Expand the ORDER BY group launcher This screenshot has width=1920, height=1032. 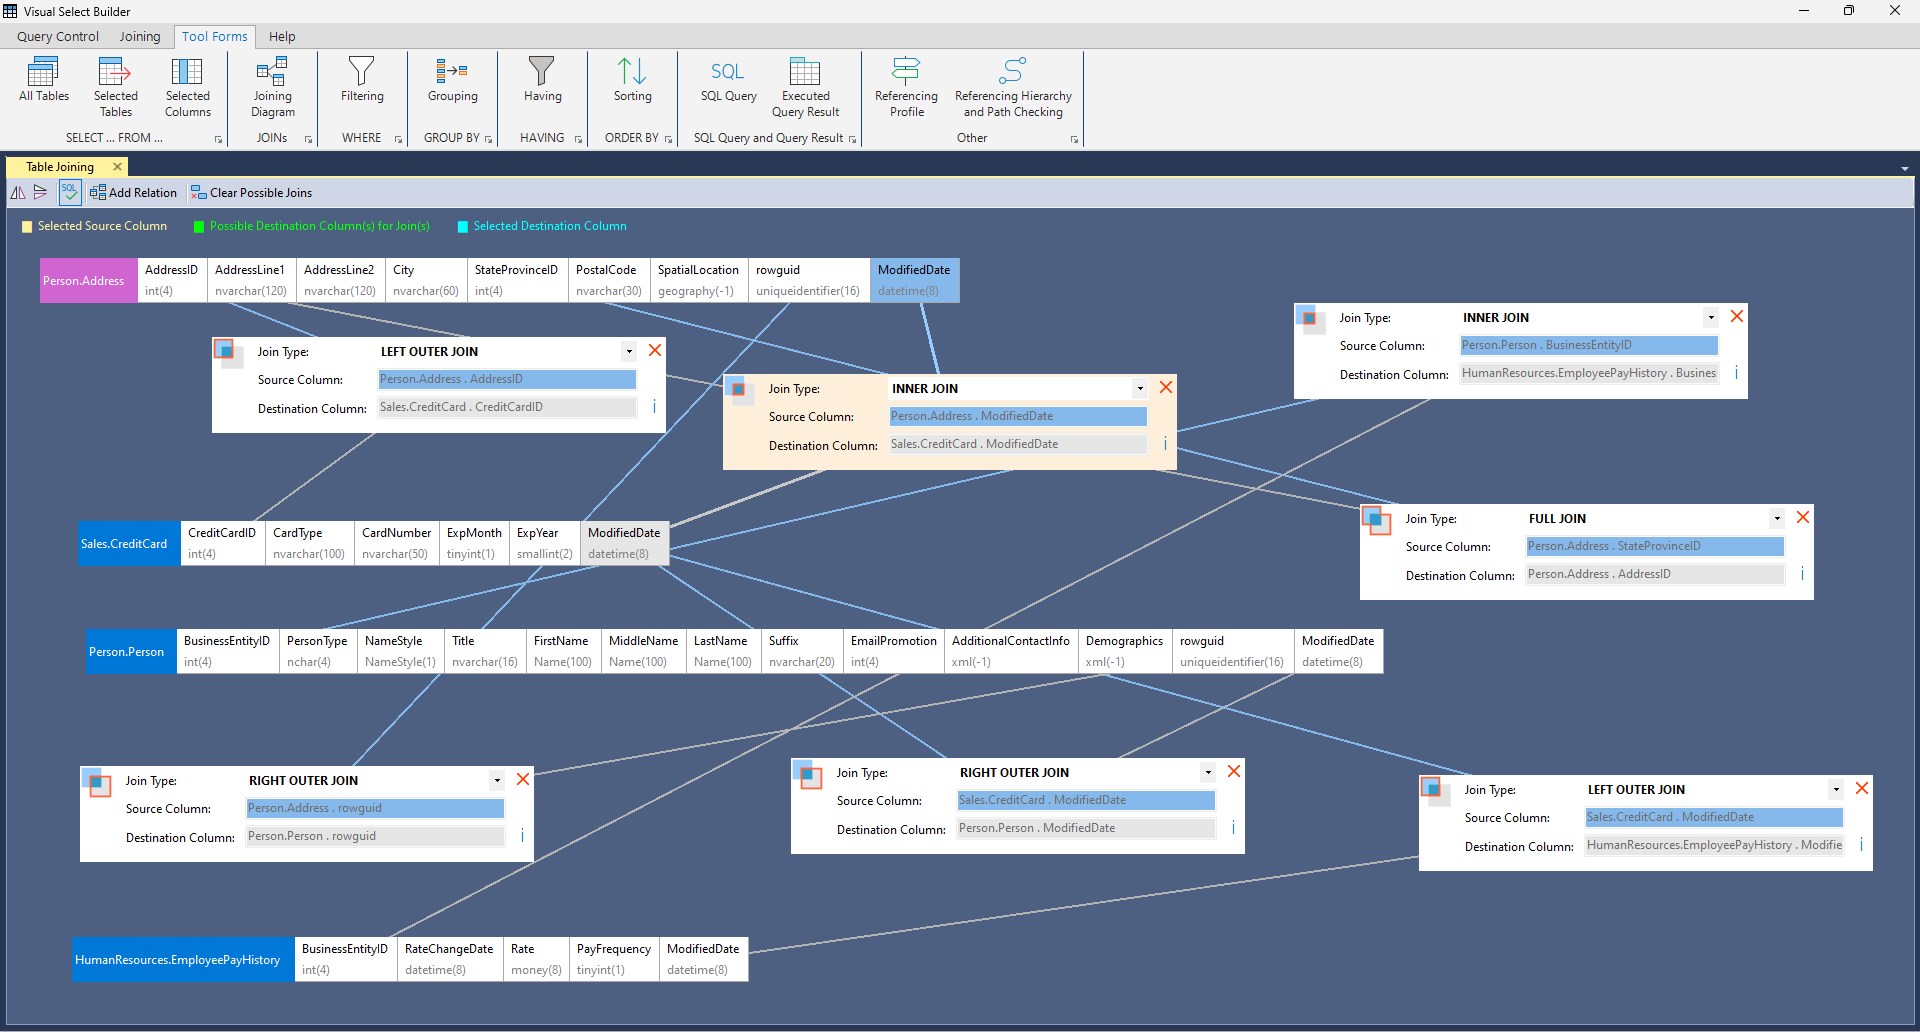coord(668,140)
